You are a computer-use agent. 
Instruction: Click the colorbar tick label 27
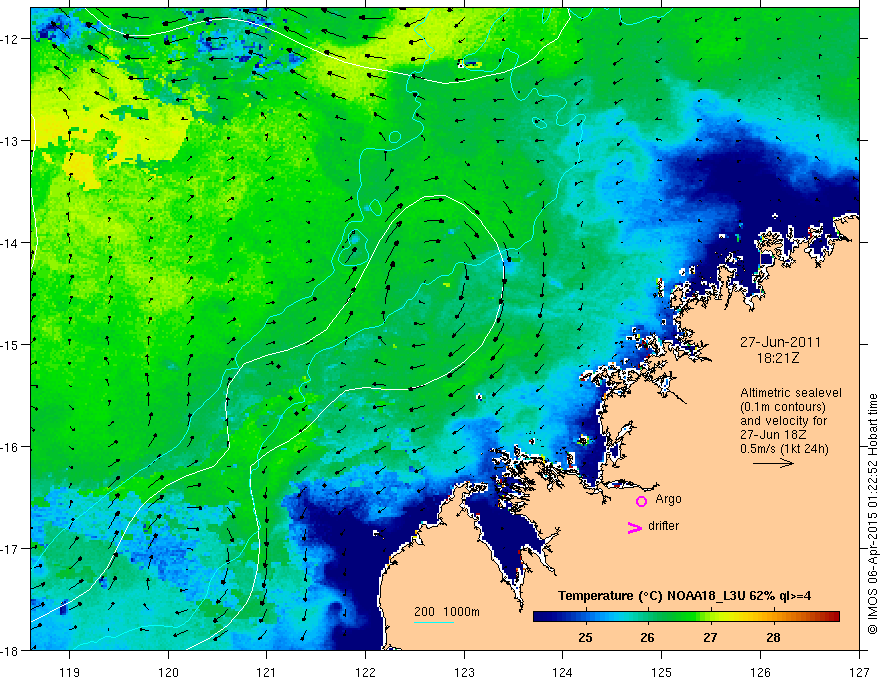click(711, 638)
